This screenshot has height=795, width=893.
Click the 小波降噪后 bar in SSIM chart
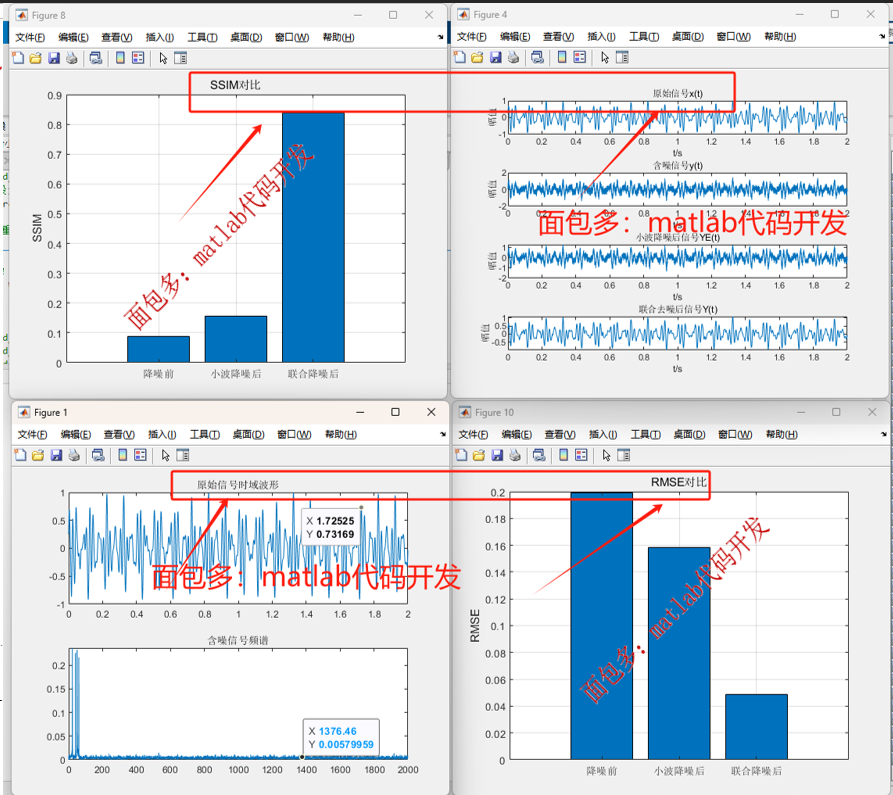(236, 339)
